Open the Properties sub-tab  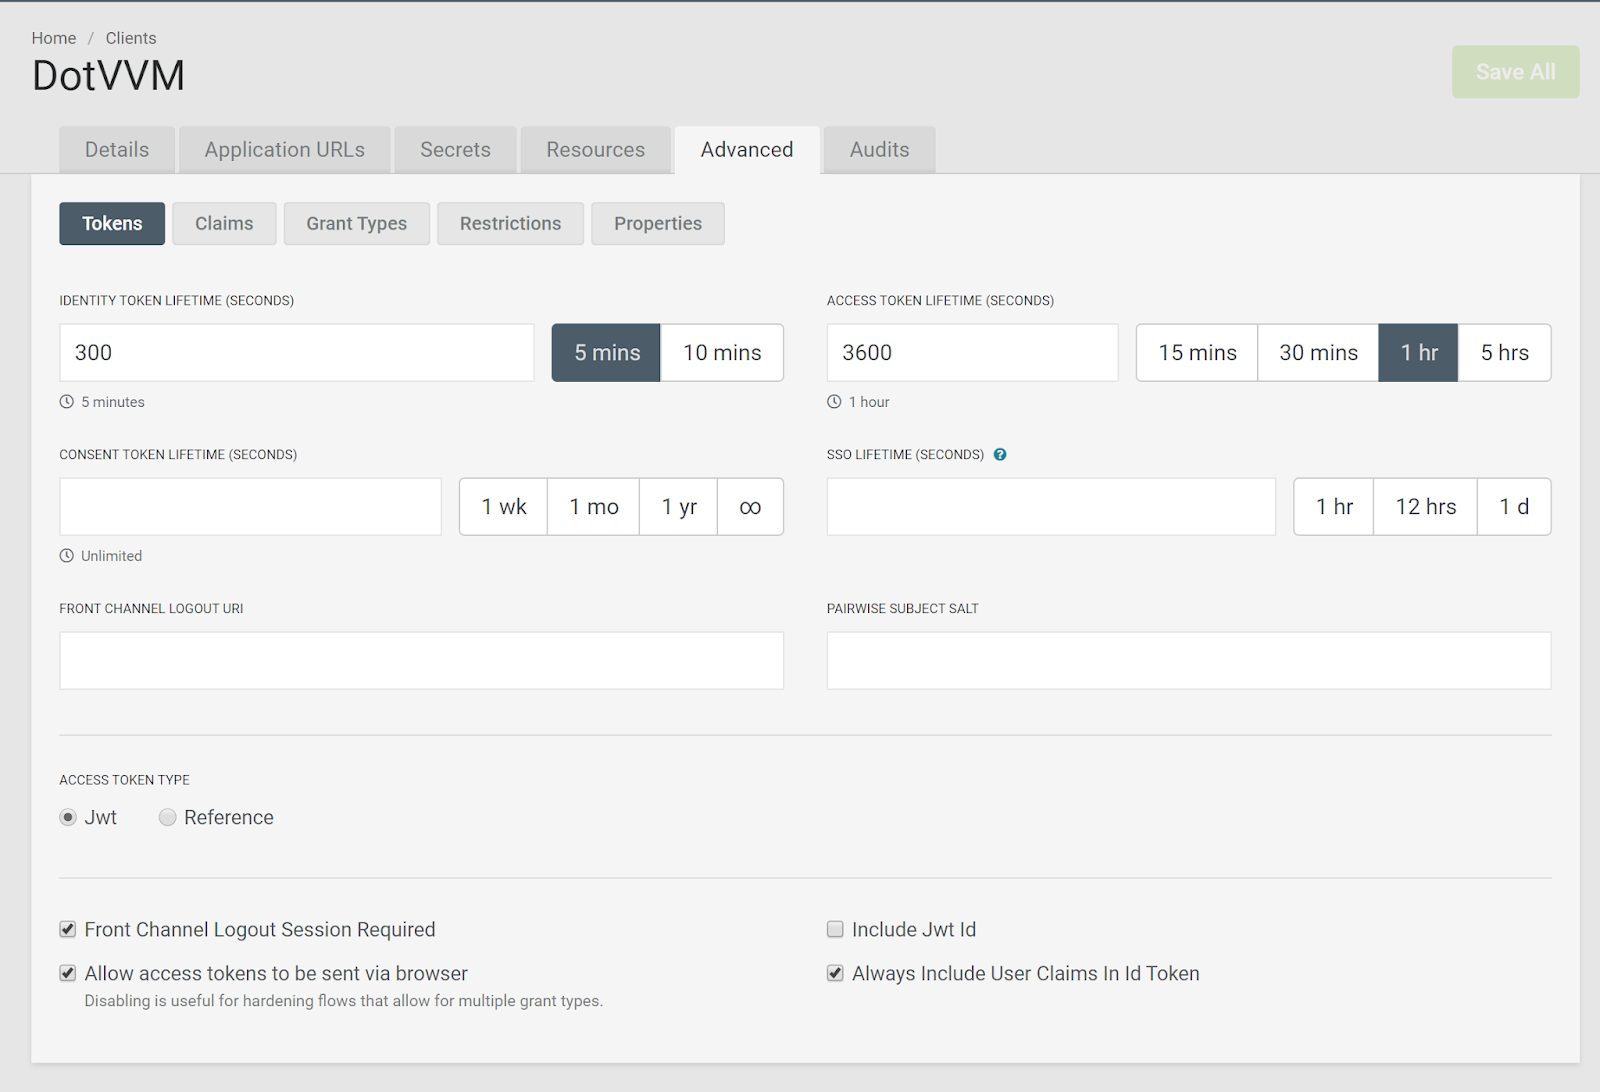(x=658, y=224)
